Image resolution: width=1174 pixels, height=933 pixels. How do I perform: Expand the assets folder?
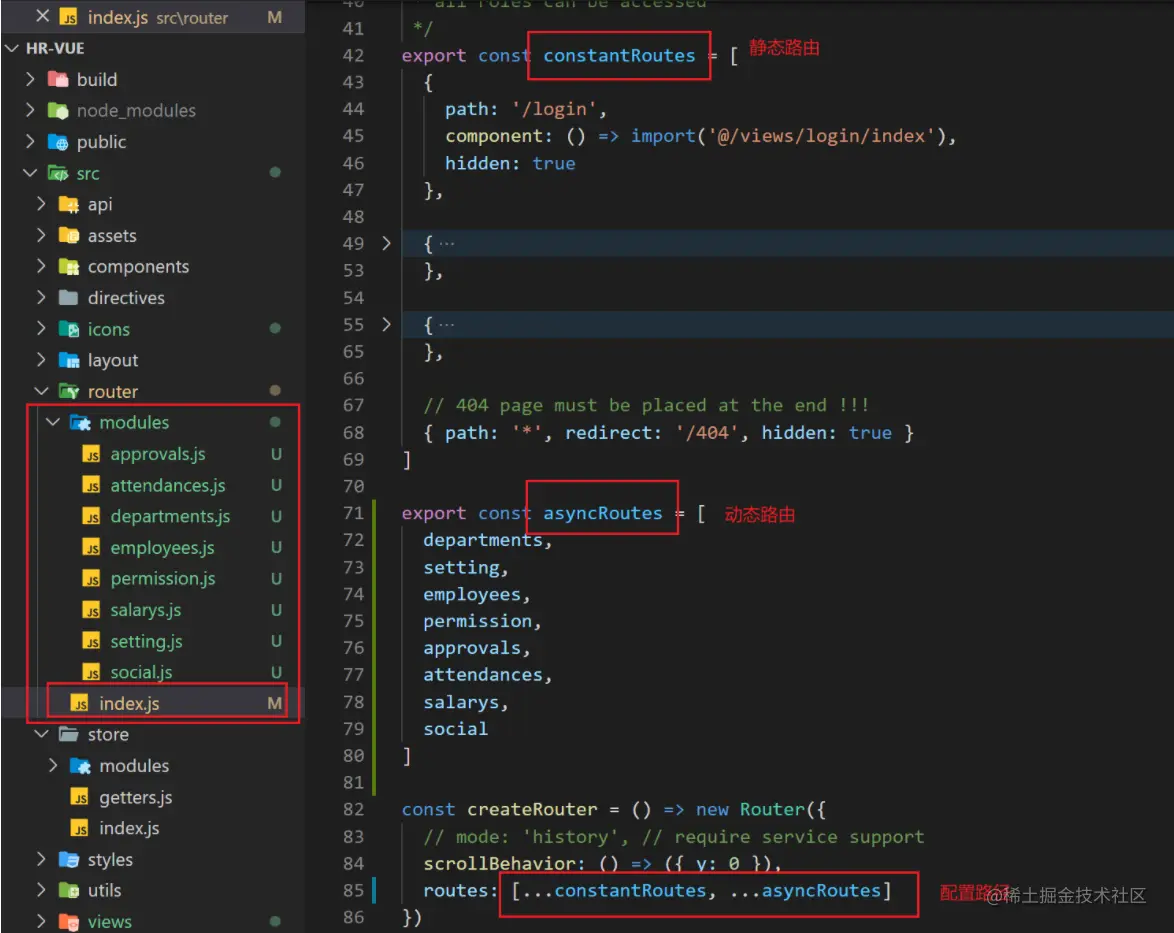[x=41, y=235]
